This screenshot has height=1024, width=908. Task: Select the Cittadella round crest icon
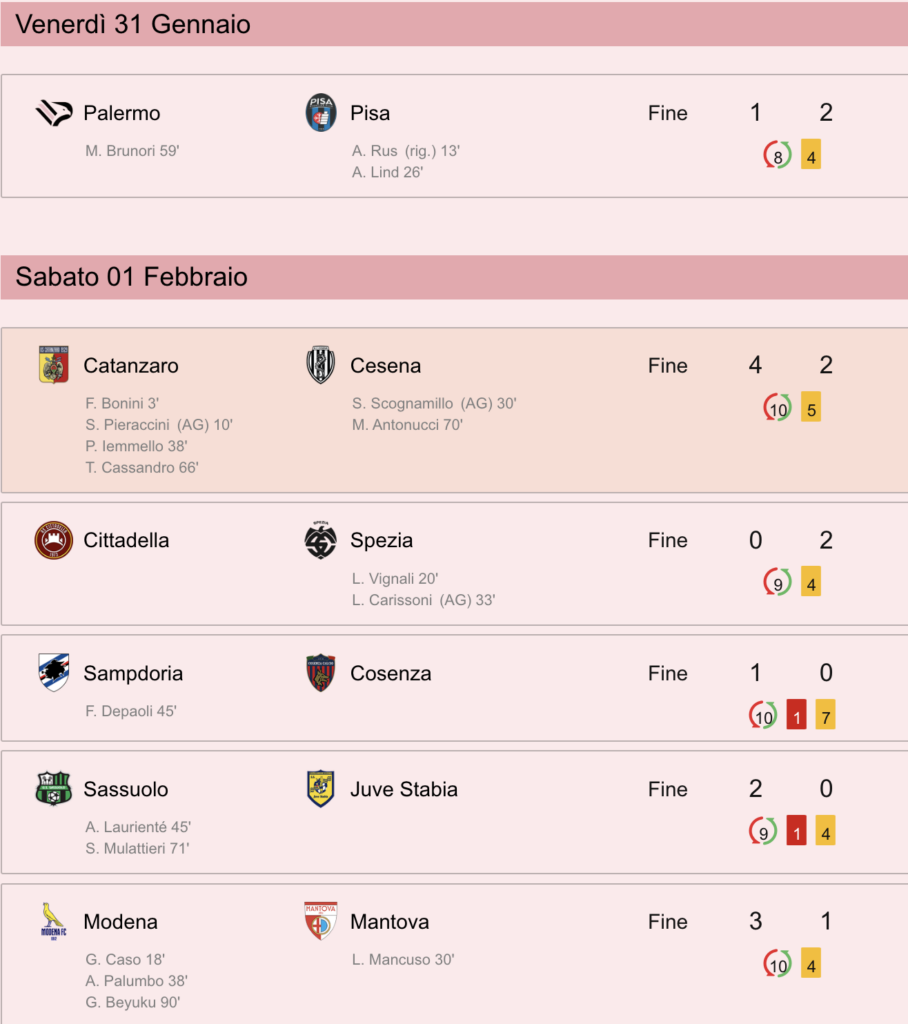tap(54, 540)
